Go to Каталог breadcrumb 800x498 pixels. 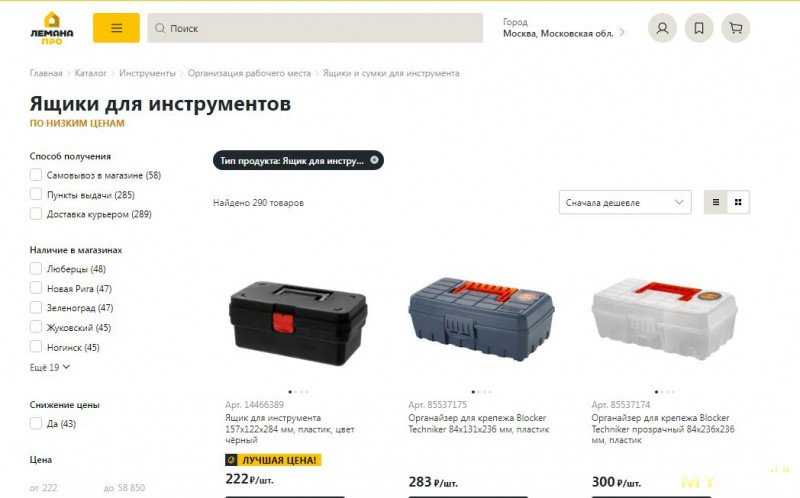(90, 73)
